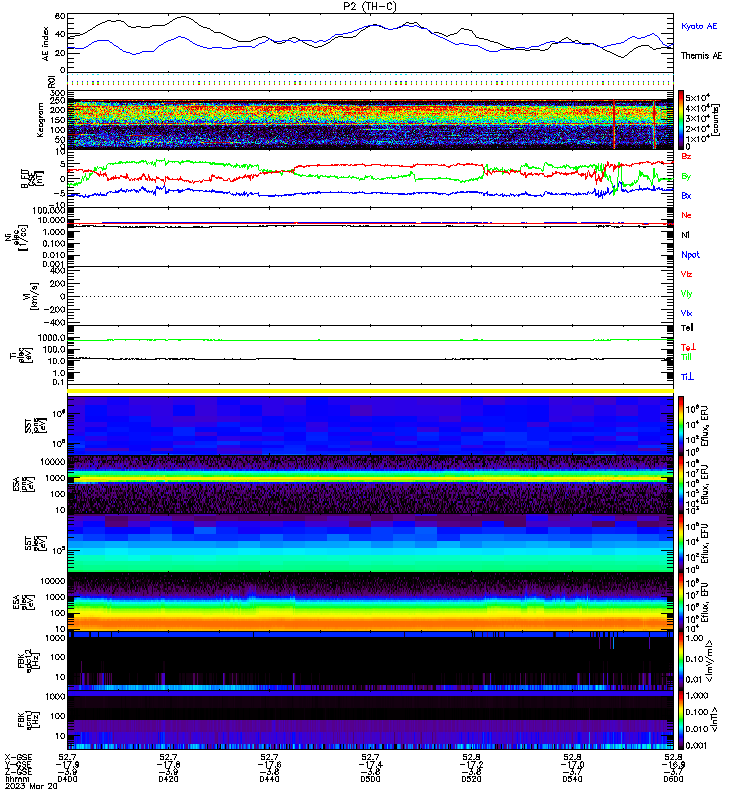The width and height of the screenshot is (750, 800).
Task: Click the 400 tick on velocity axis
Action: 58,270
